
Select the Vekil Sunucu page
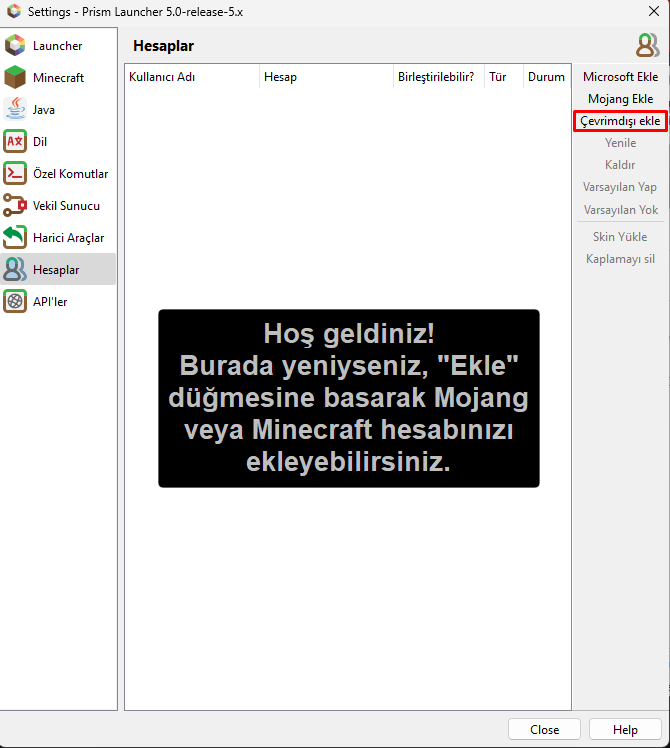[58, 206]
